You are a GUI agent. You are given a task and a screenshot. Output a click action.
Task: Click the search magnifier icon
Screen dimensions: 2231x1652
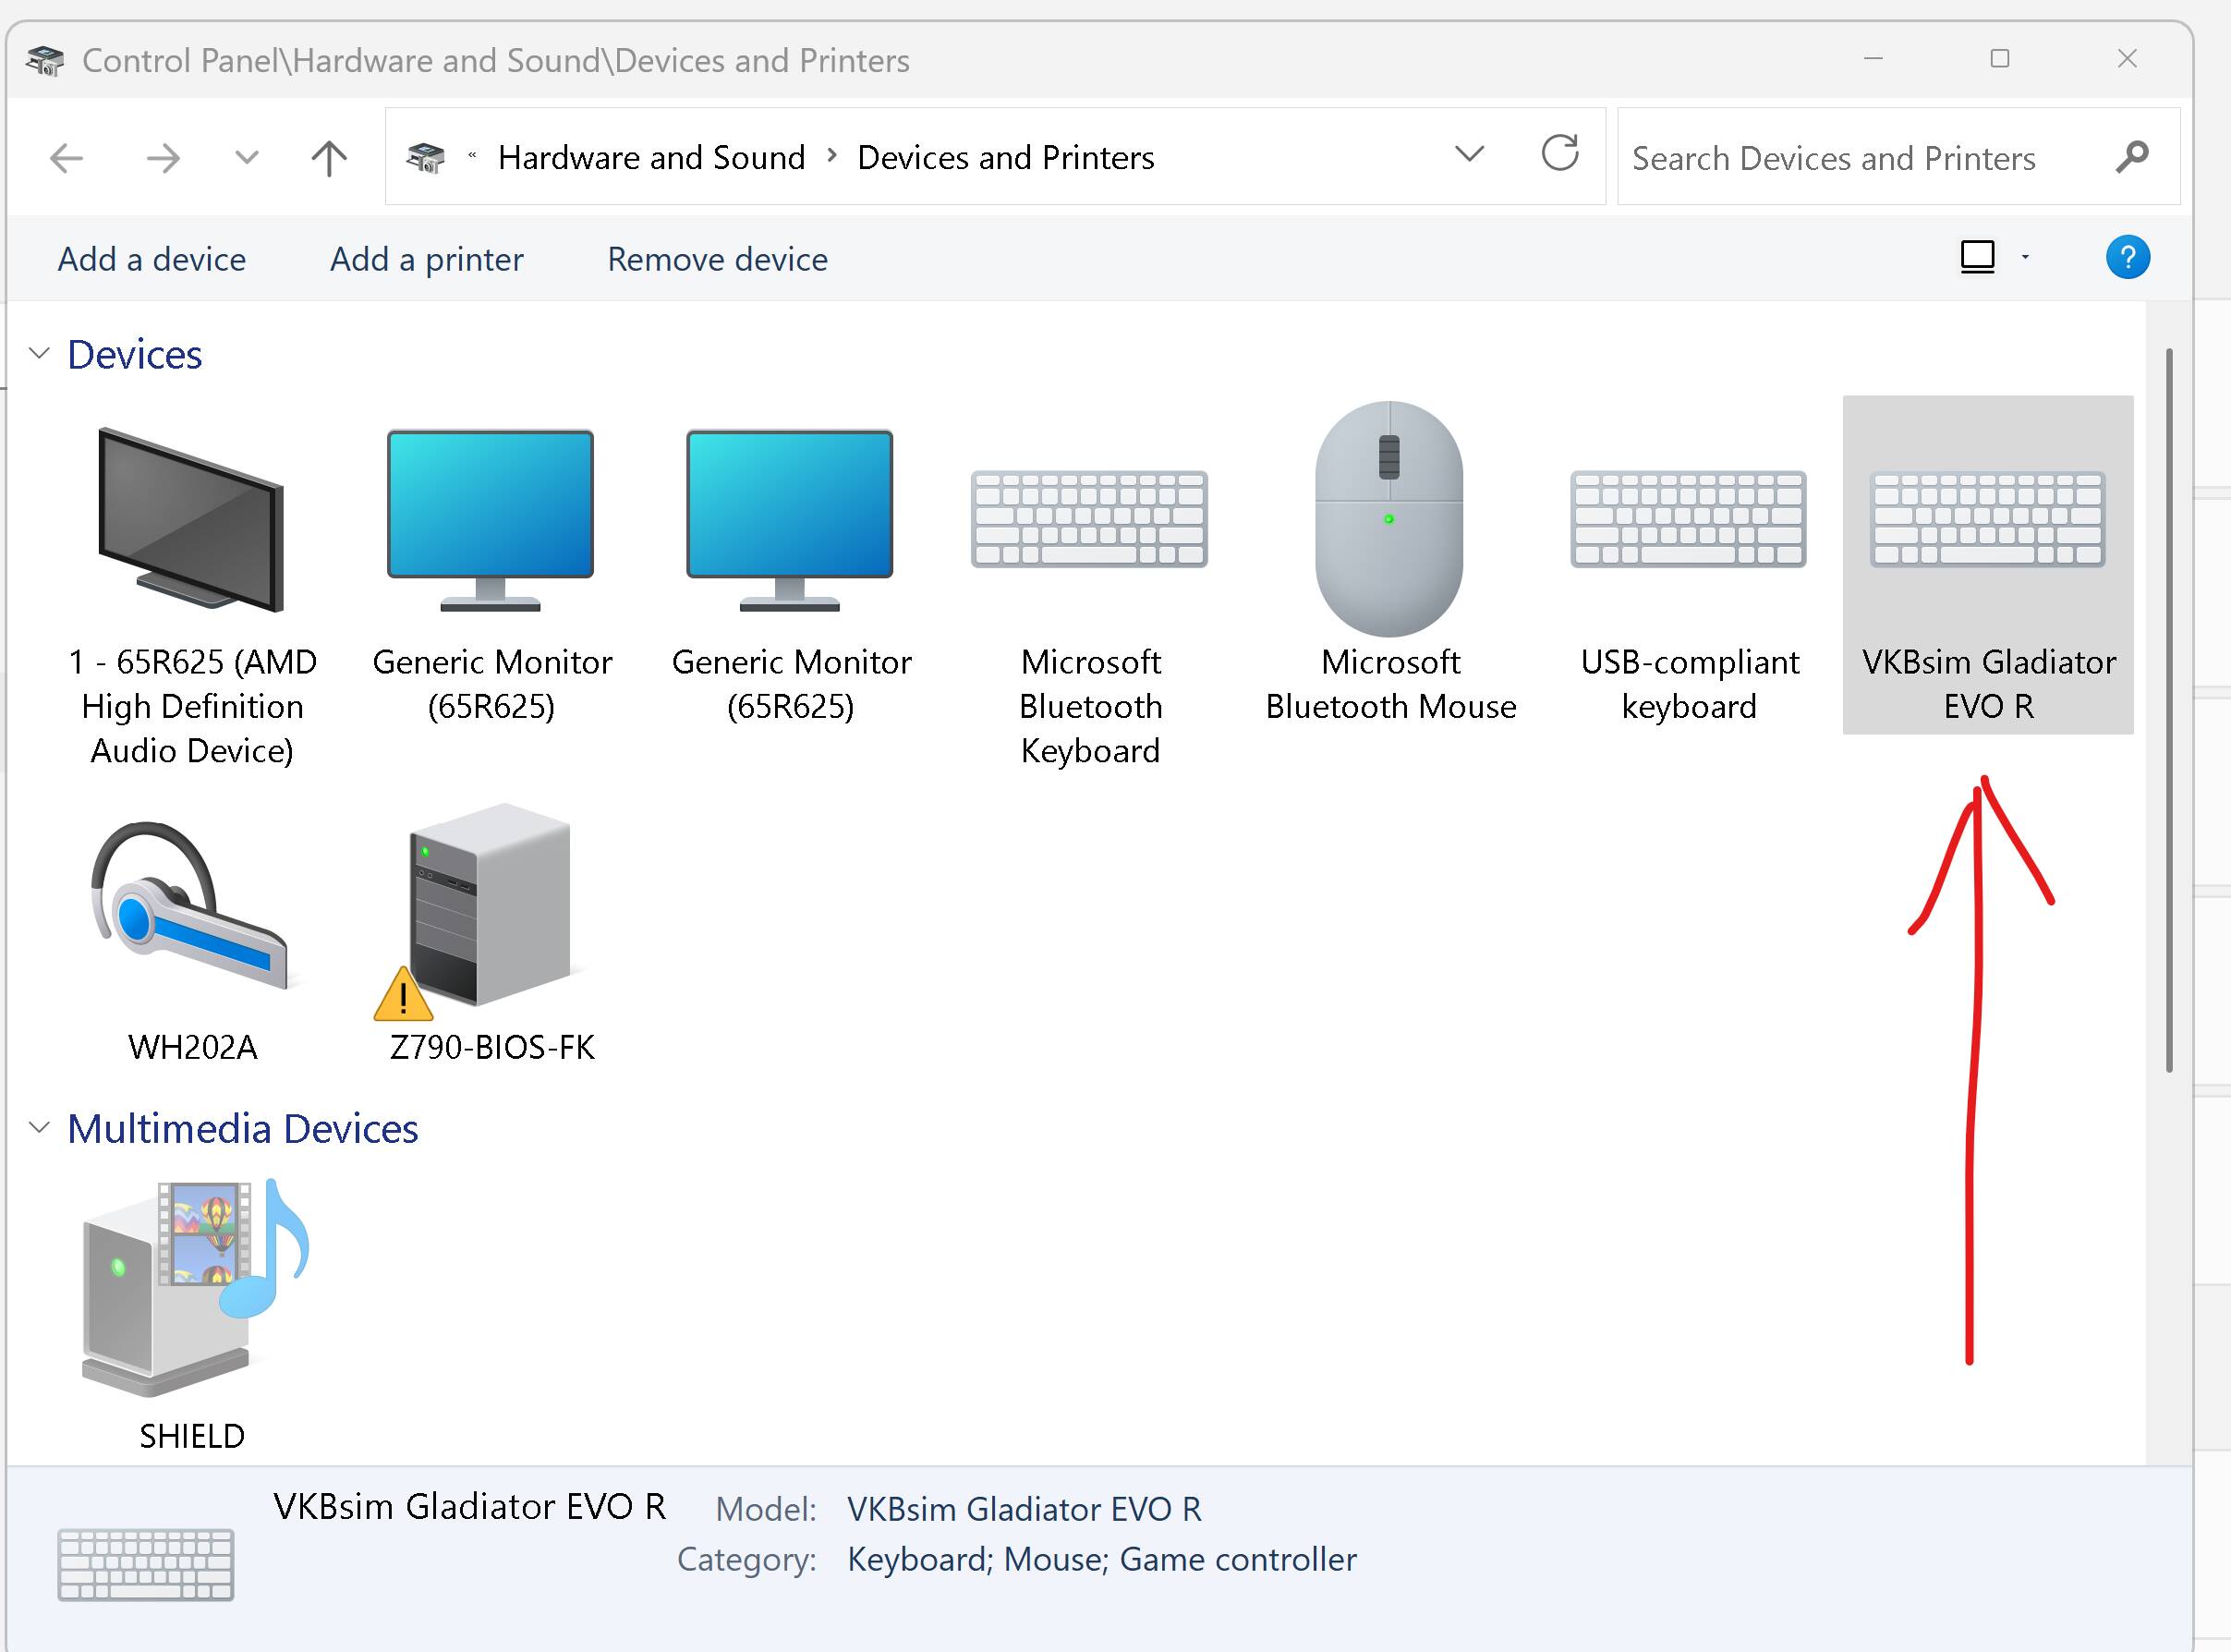click(x=2131, y=157)
